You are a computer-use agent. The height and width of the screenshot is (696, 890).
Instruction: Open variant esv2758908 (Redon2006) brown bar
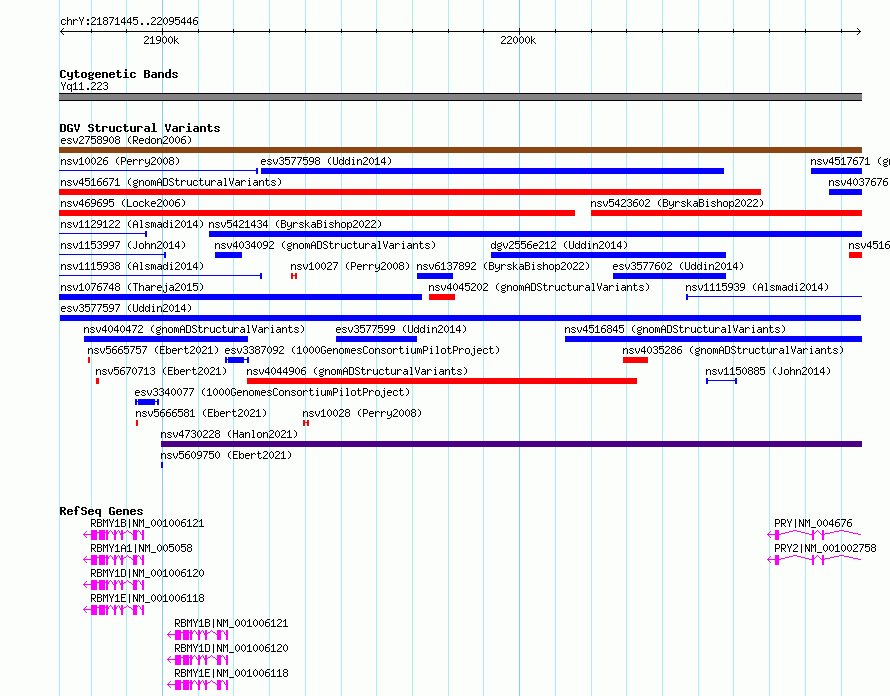[460, 150]
